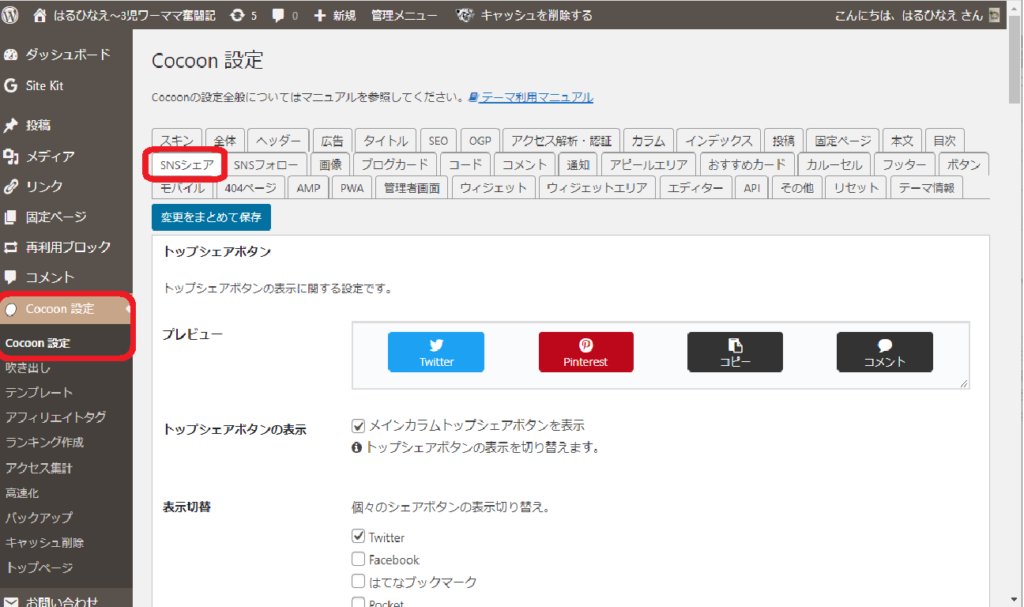Open the アクセス解析・認証 tab
The image size is (1024, 607).
pyautogui.click(x=561, y=140)
